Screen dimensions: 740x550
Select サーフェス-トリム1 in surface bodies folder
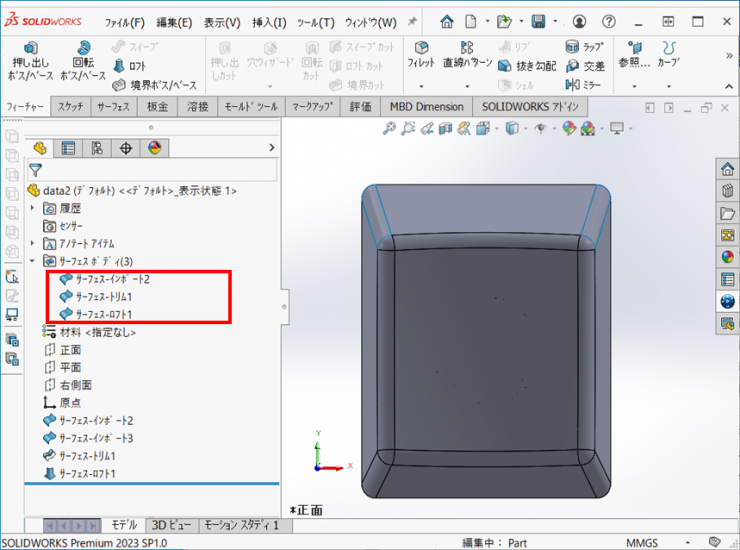[103, 297]
